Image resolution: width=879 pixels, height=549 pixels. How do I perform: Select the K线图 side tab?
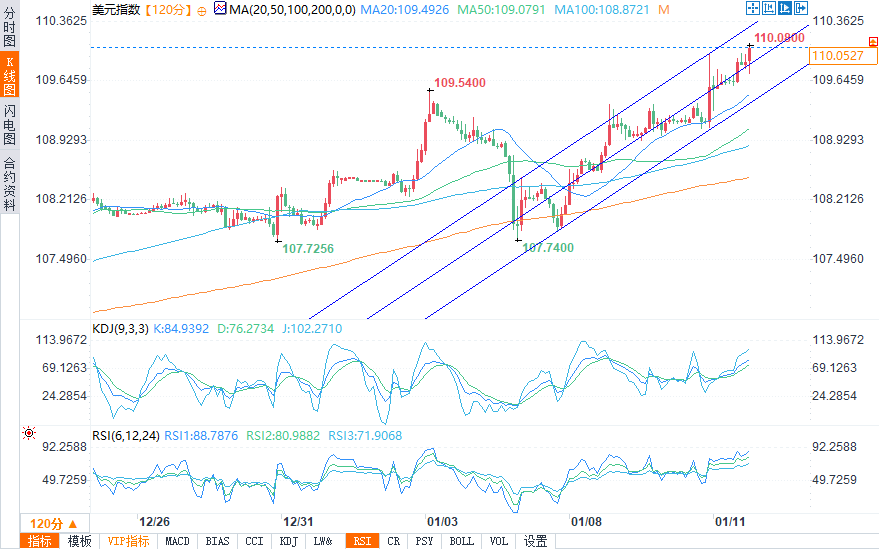tap(10, 76)
